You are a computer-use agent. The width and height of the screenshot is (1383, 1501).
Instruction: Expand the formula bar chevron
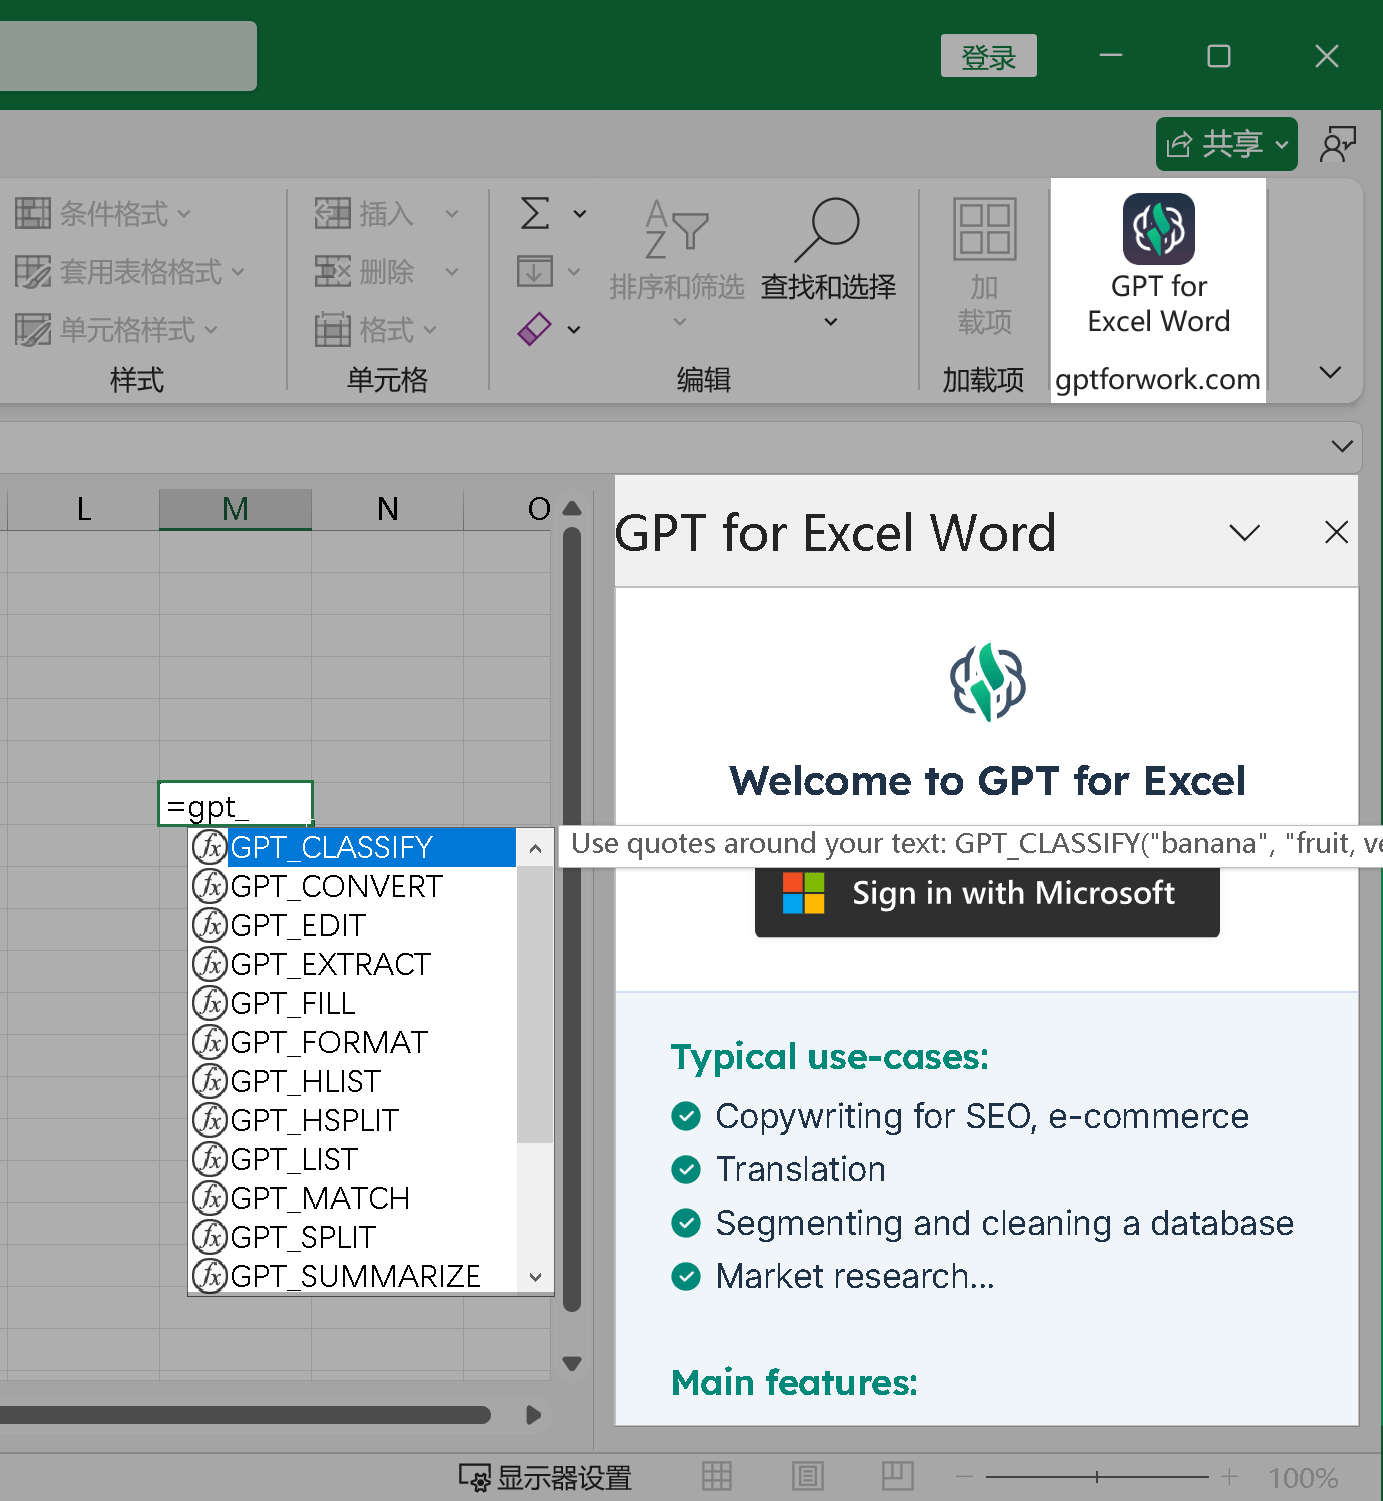(1342, 446)
